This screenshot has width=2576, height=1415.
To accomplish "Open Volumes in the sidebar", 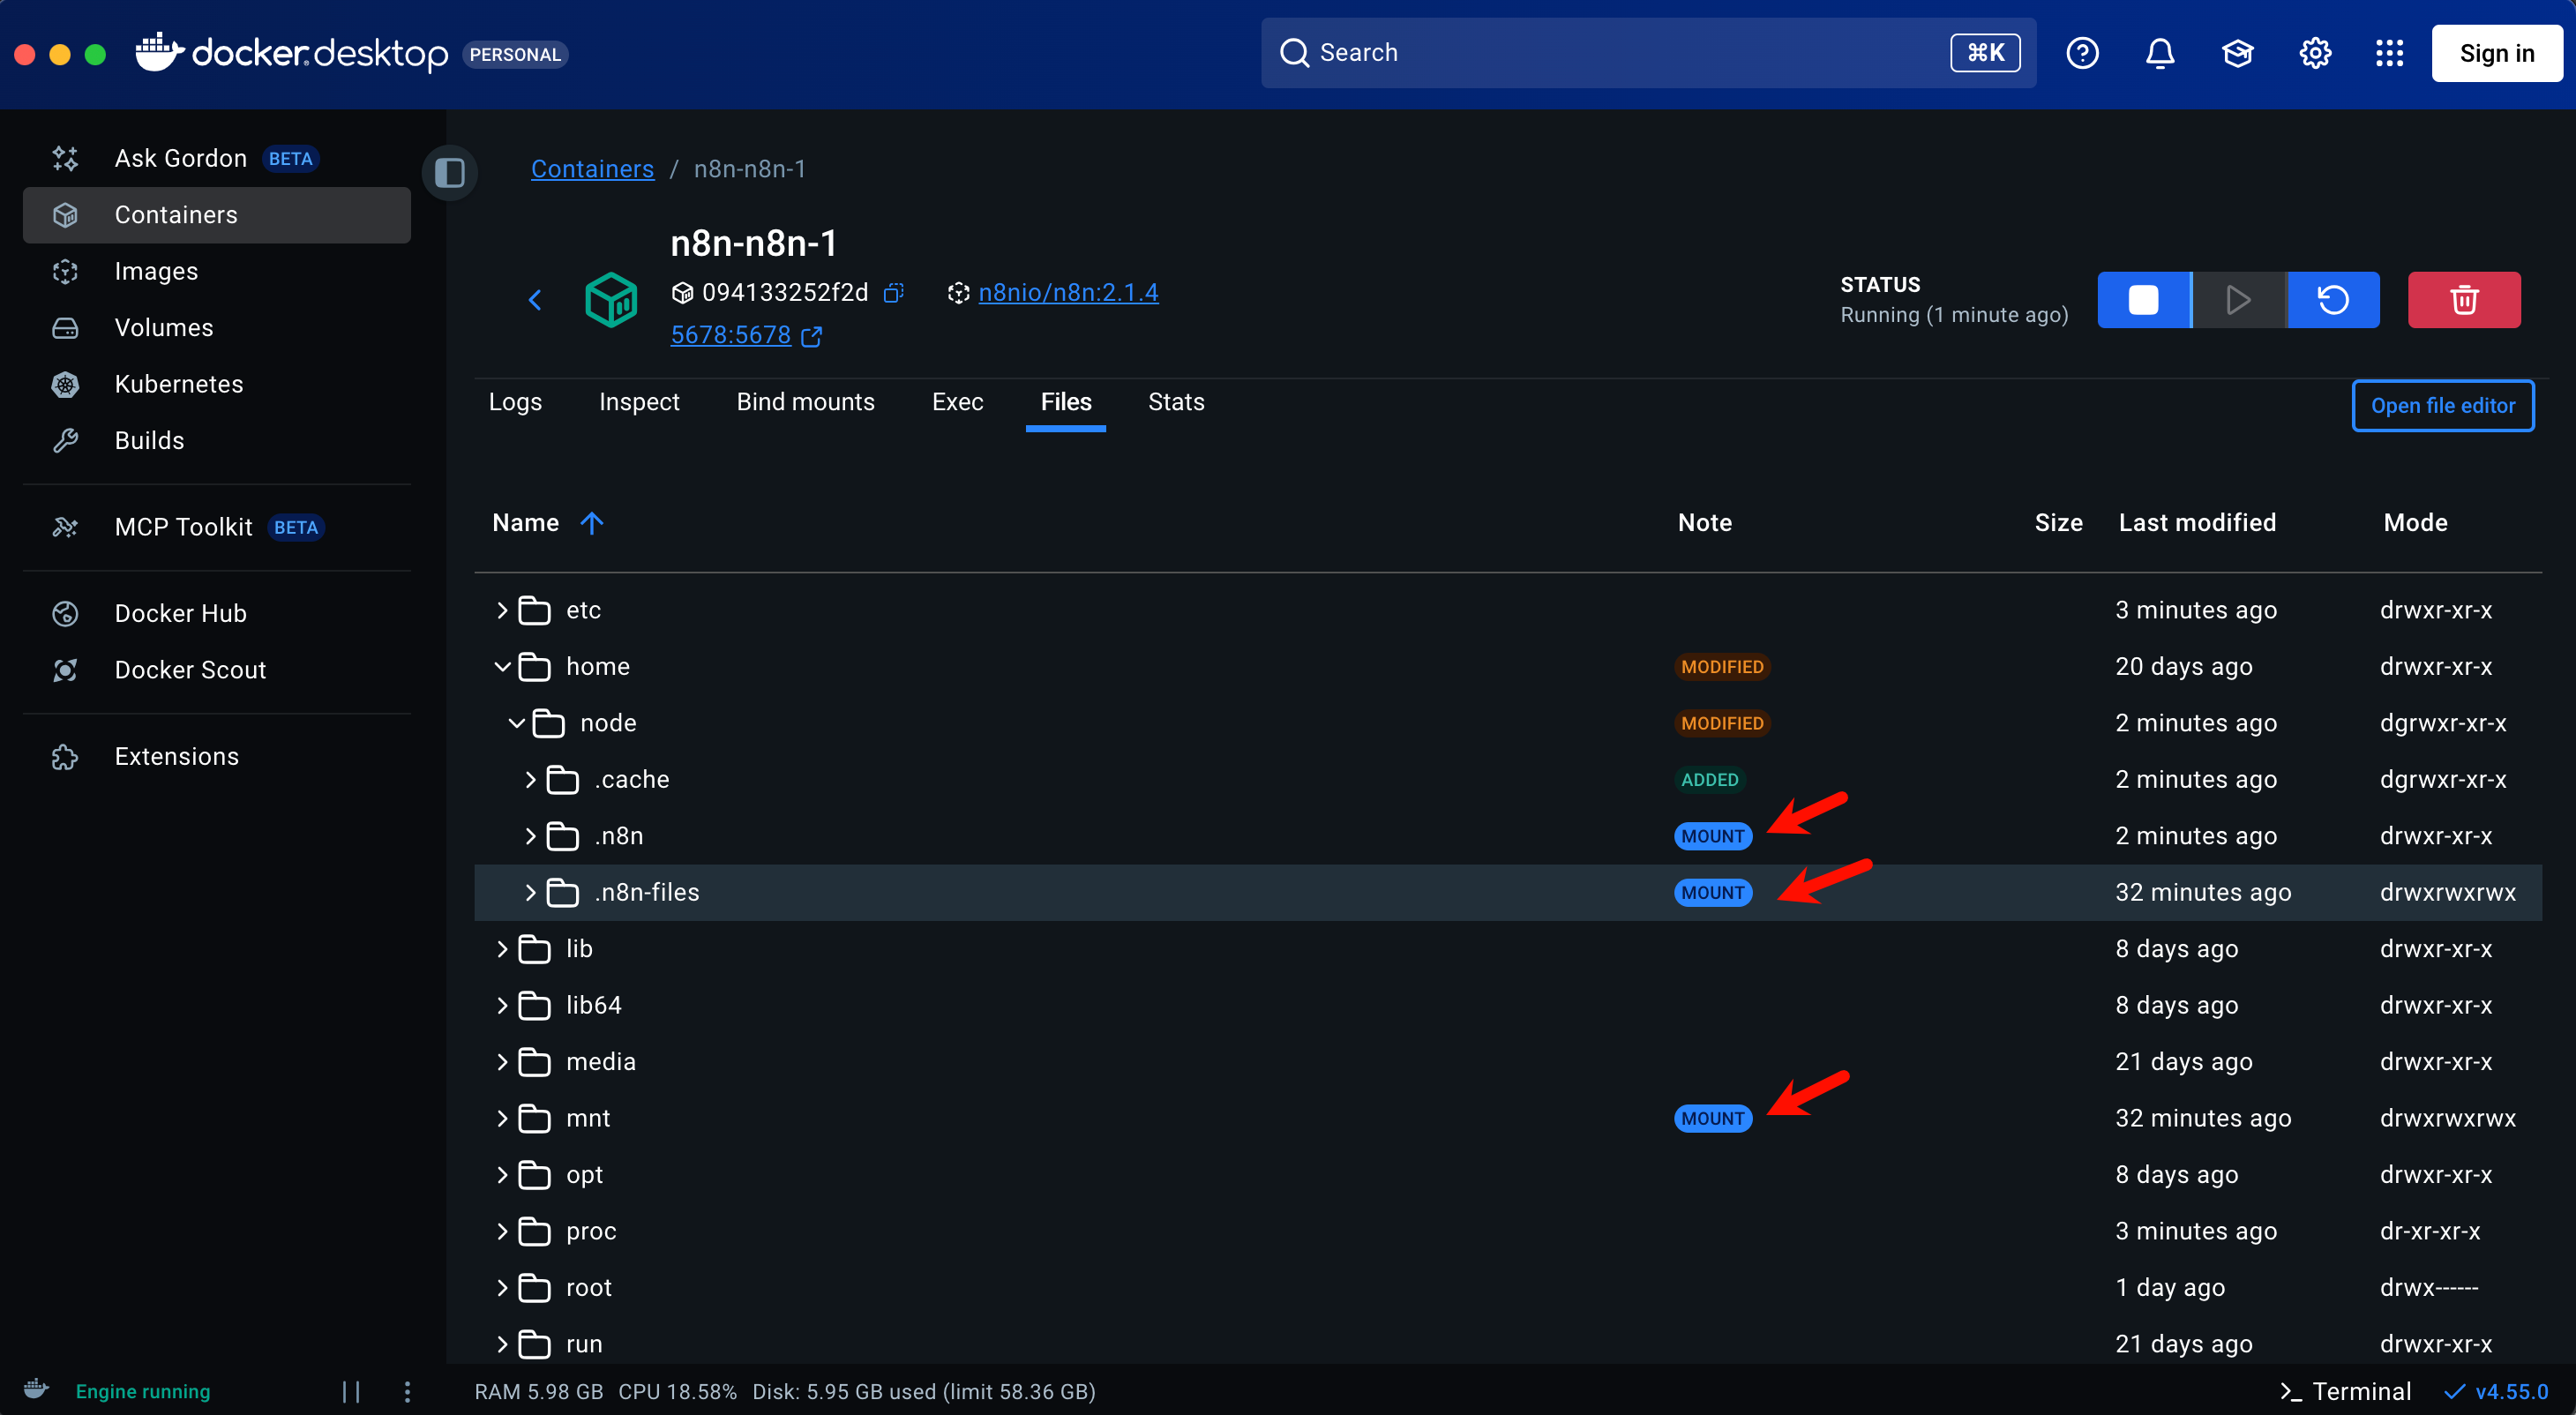I will (x=164, y=328).
